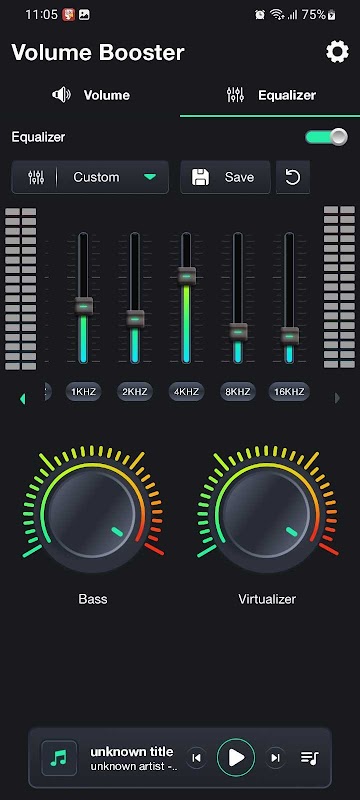Click the Virtualizer knob dial
Screen dimensions: 360x800
pos(267,513)
